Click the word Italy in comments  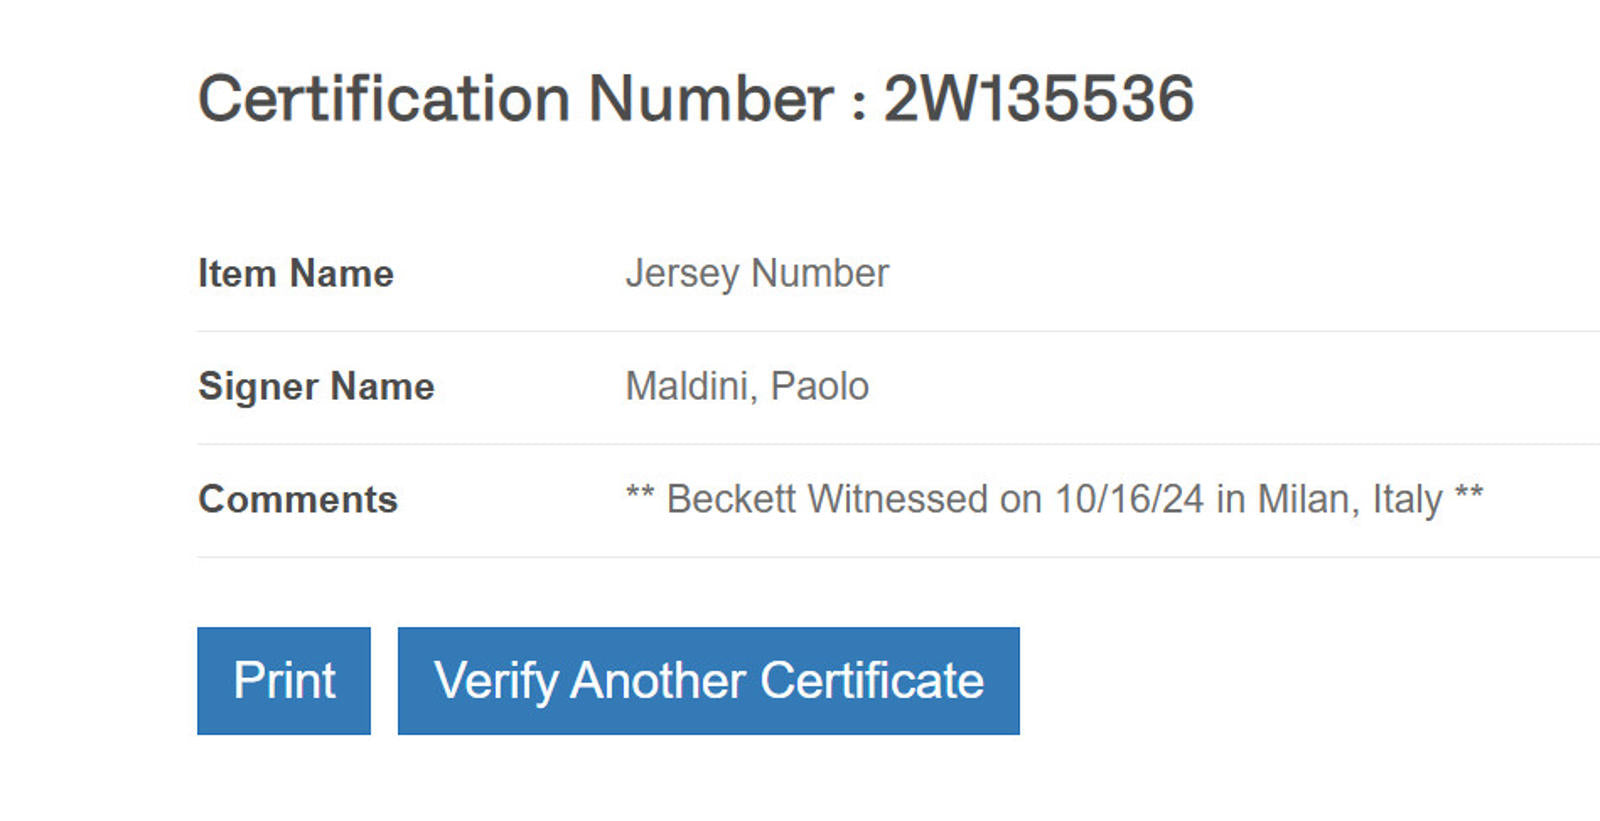(1407, 499)
